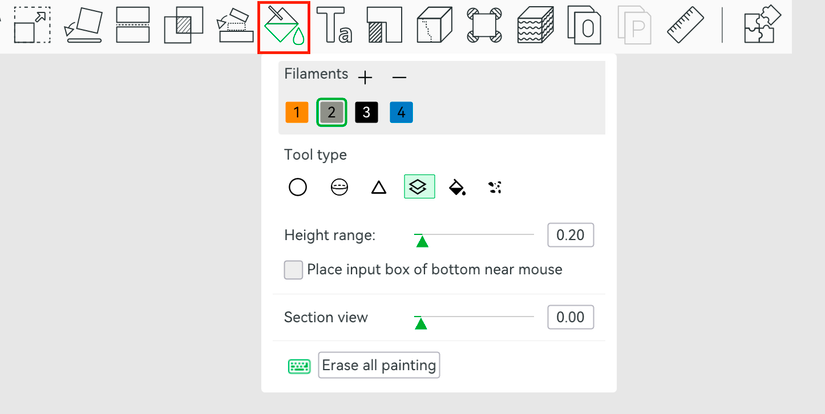Select the Measure ruler tool
The height and width of the screenshot is (414, 825).
click(x=686, y=25)
